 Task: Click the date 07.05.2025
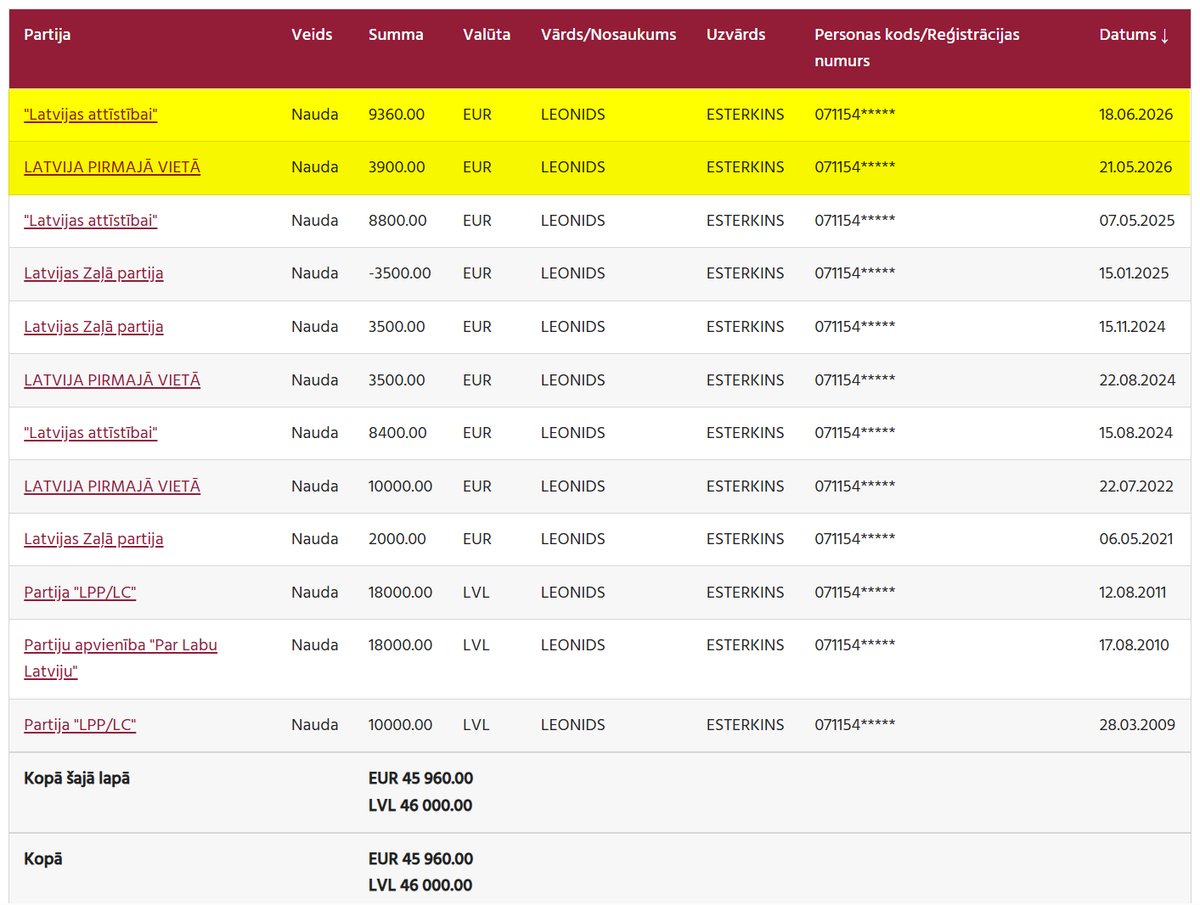pyautogui.click(x=1135, y=221)
